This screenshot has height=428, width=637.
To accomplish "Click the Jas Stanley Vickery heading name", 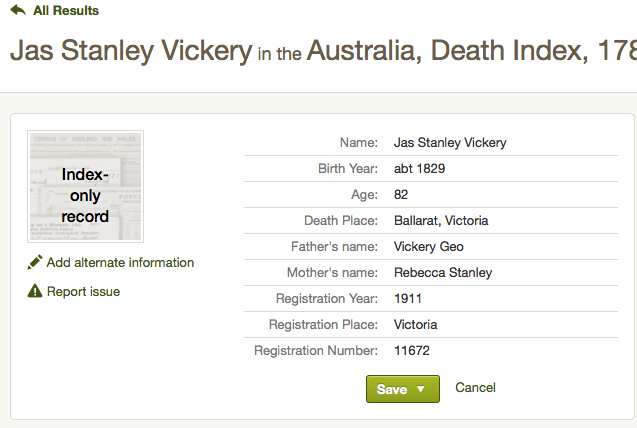I will point(130,51).
